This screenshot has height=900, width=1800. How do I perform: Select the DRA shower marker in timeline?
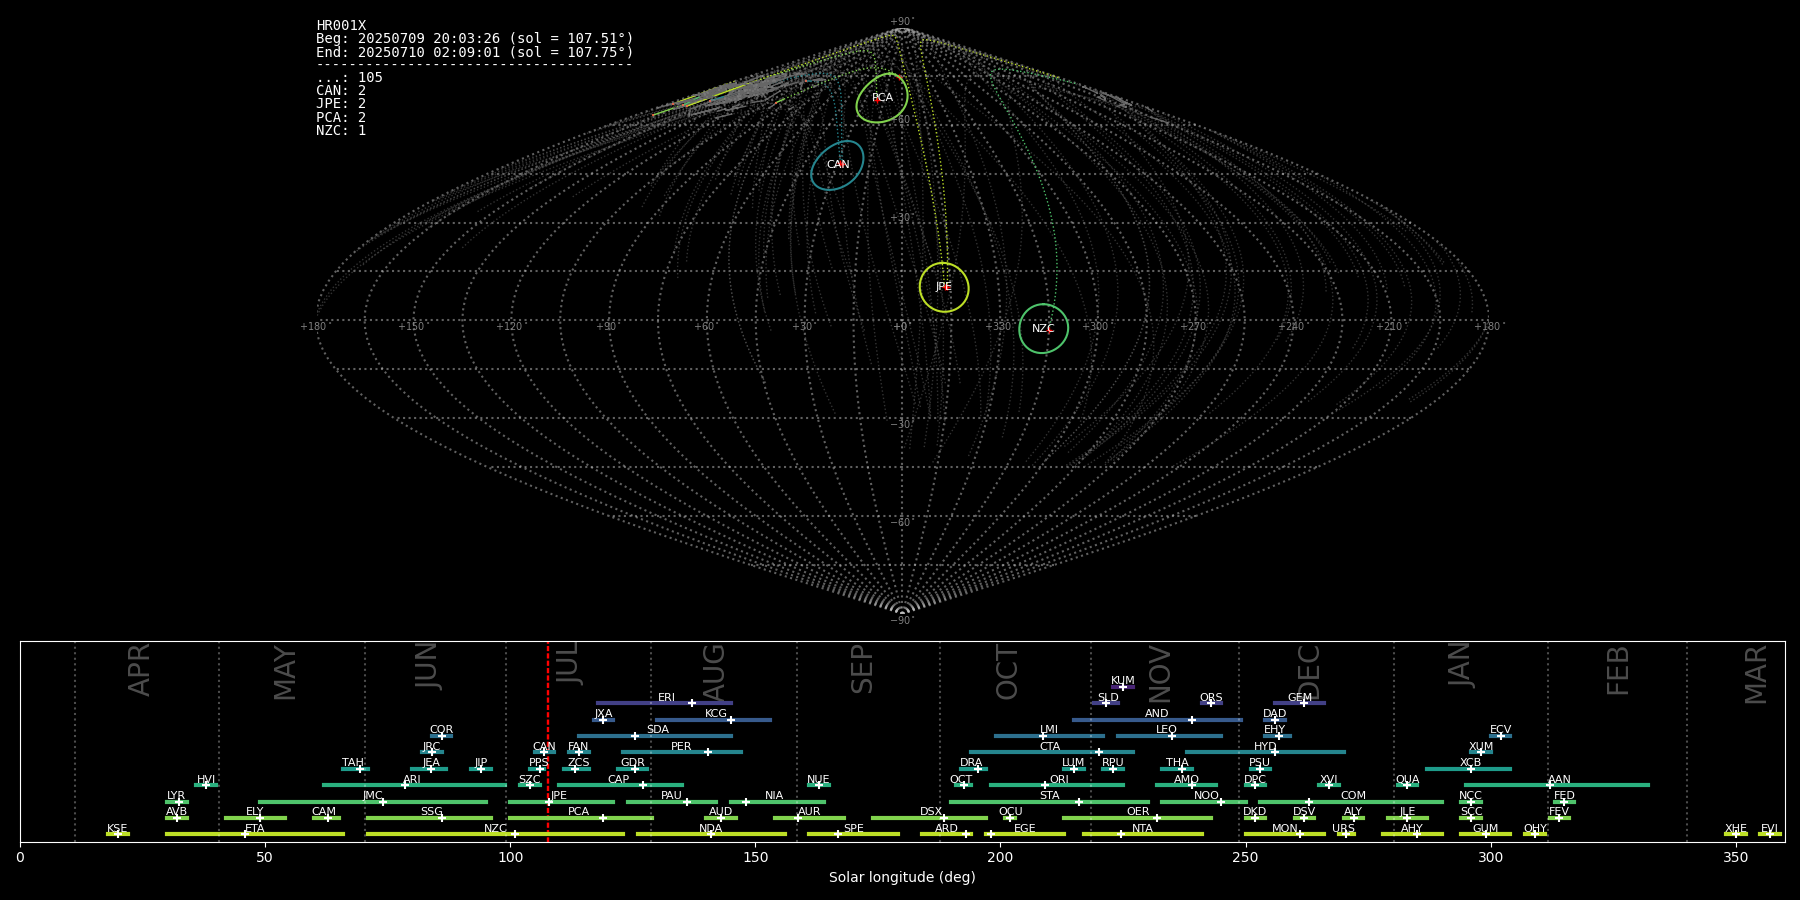(978, 769)
